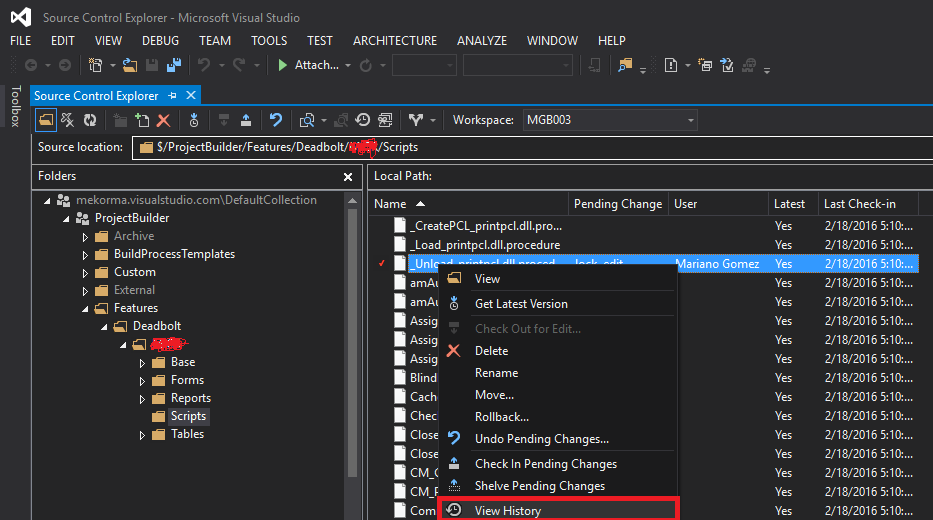Open the Branch icon dropdown arrow
933x520 pixels.
433,121
